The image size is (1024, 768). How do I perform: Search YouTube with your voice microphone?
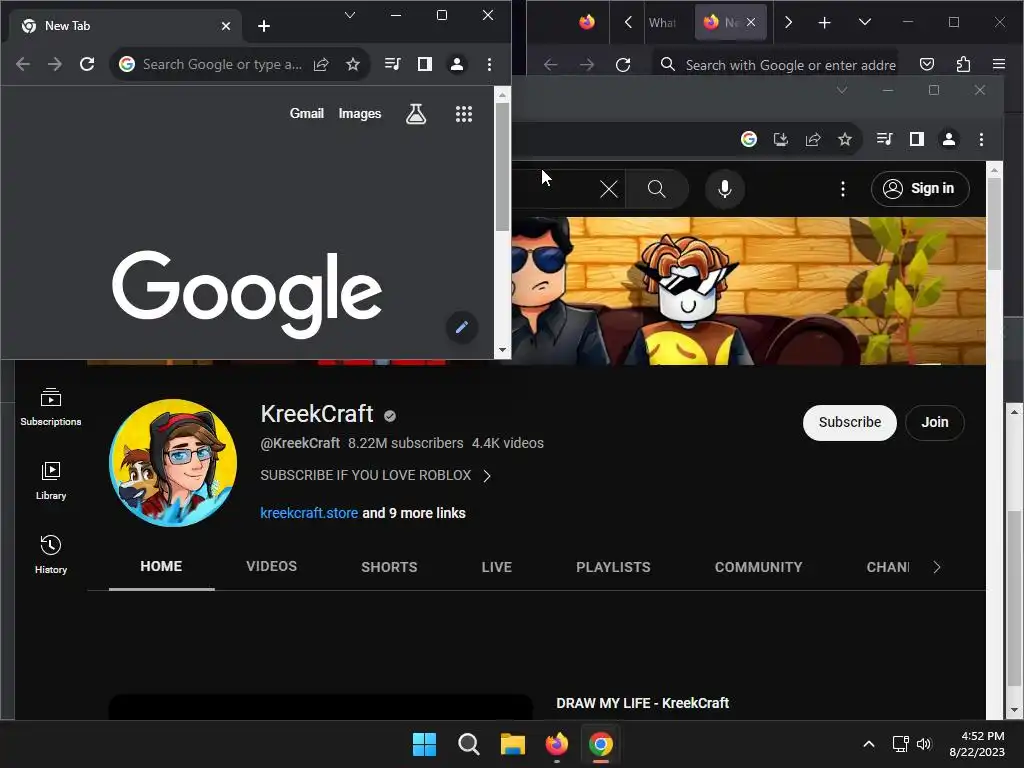pos(724,189)
